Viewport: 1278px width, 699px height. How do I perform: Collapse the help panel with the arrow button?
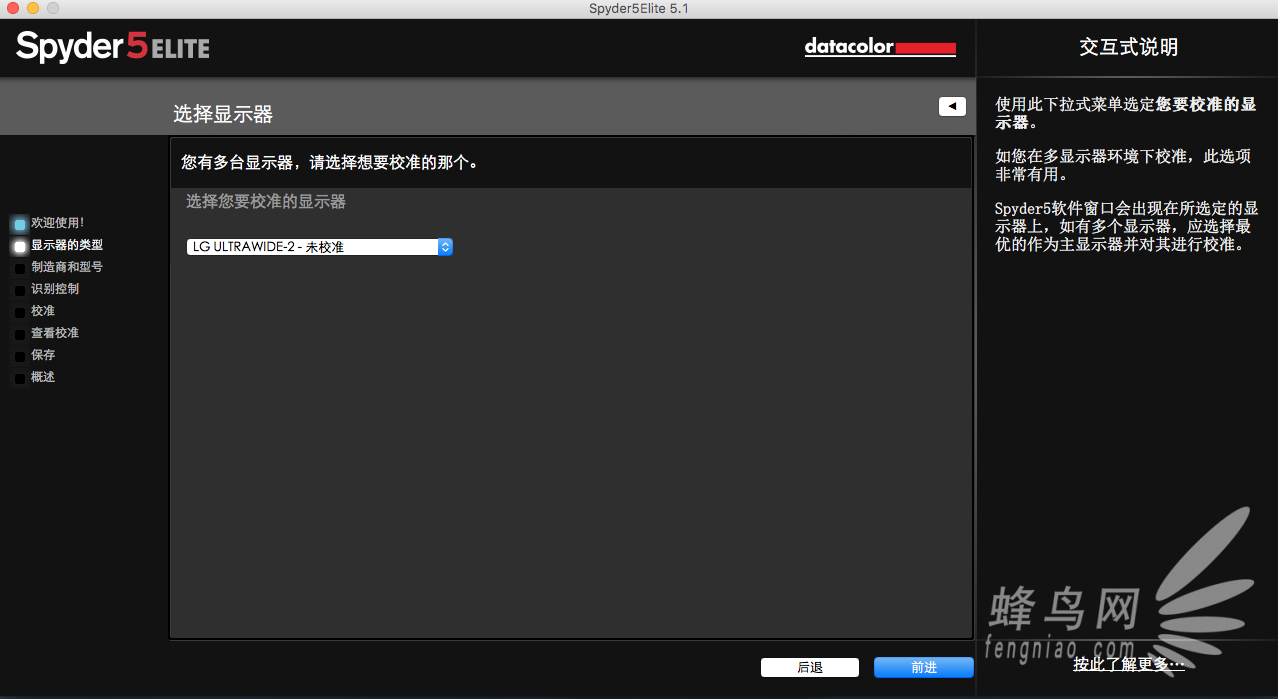click(x=952, y=106)
